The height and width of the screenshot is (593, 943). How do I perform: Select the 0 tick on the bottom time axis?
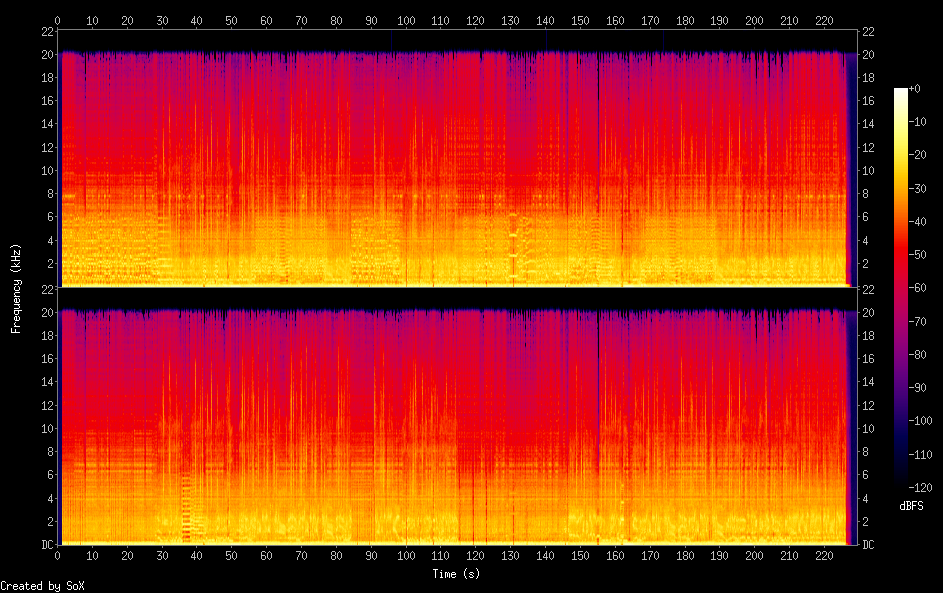coord(58,556)
